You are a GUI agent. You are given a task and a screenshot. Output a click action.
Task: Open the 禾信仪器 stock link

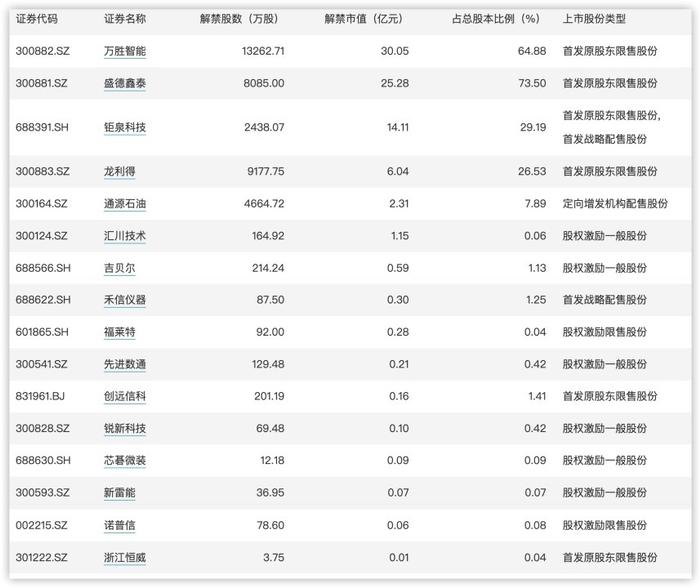(x=125, y=300)
